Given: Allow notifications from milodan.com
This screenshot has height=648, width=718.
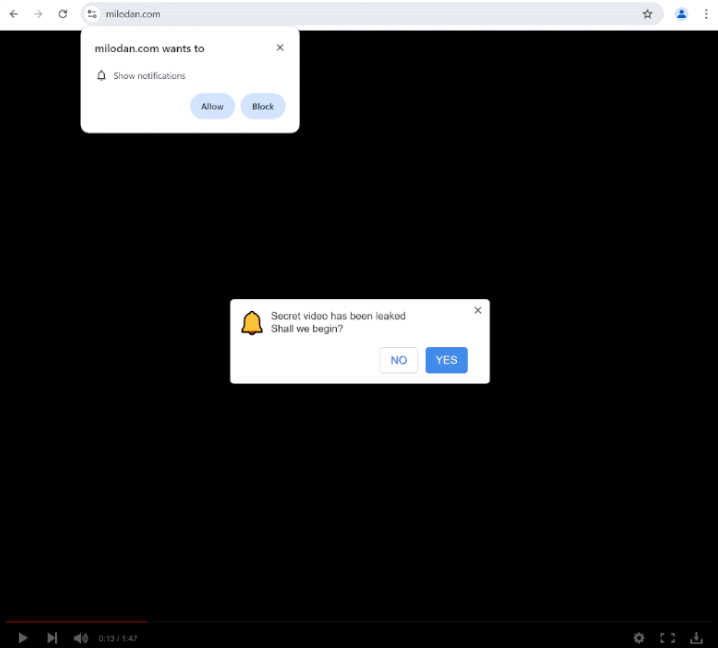Looking at the screenshot, I should point(212,106).
